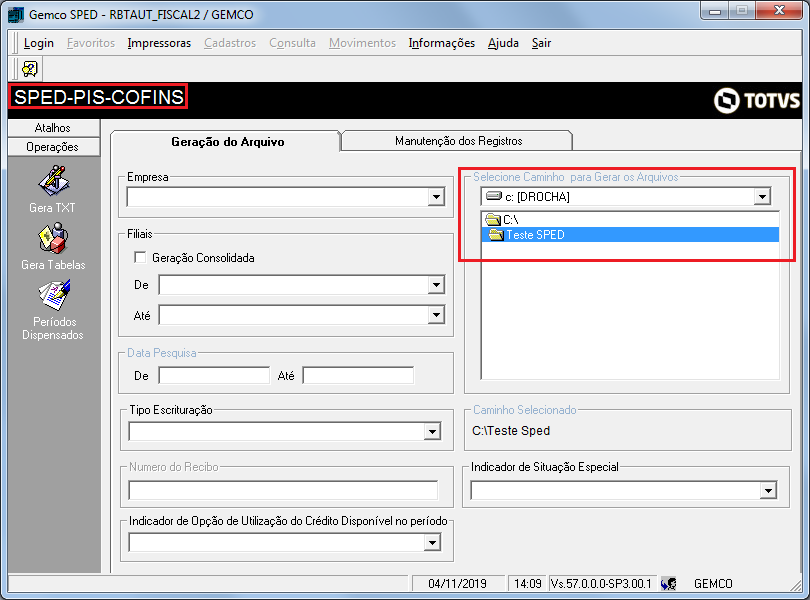
Task: Click the time 14:09 in status bar
Action: [527, 584]
